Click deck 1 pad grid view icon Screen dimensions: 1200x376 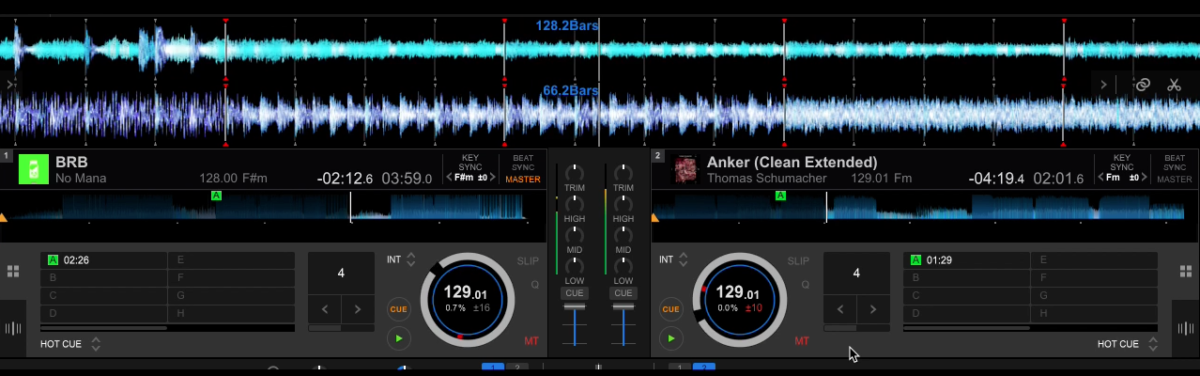tap(13, 272)
